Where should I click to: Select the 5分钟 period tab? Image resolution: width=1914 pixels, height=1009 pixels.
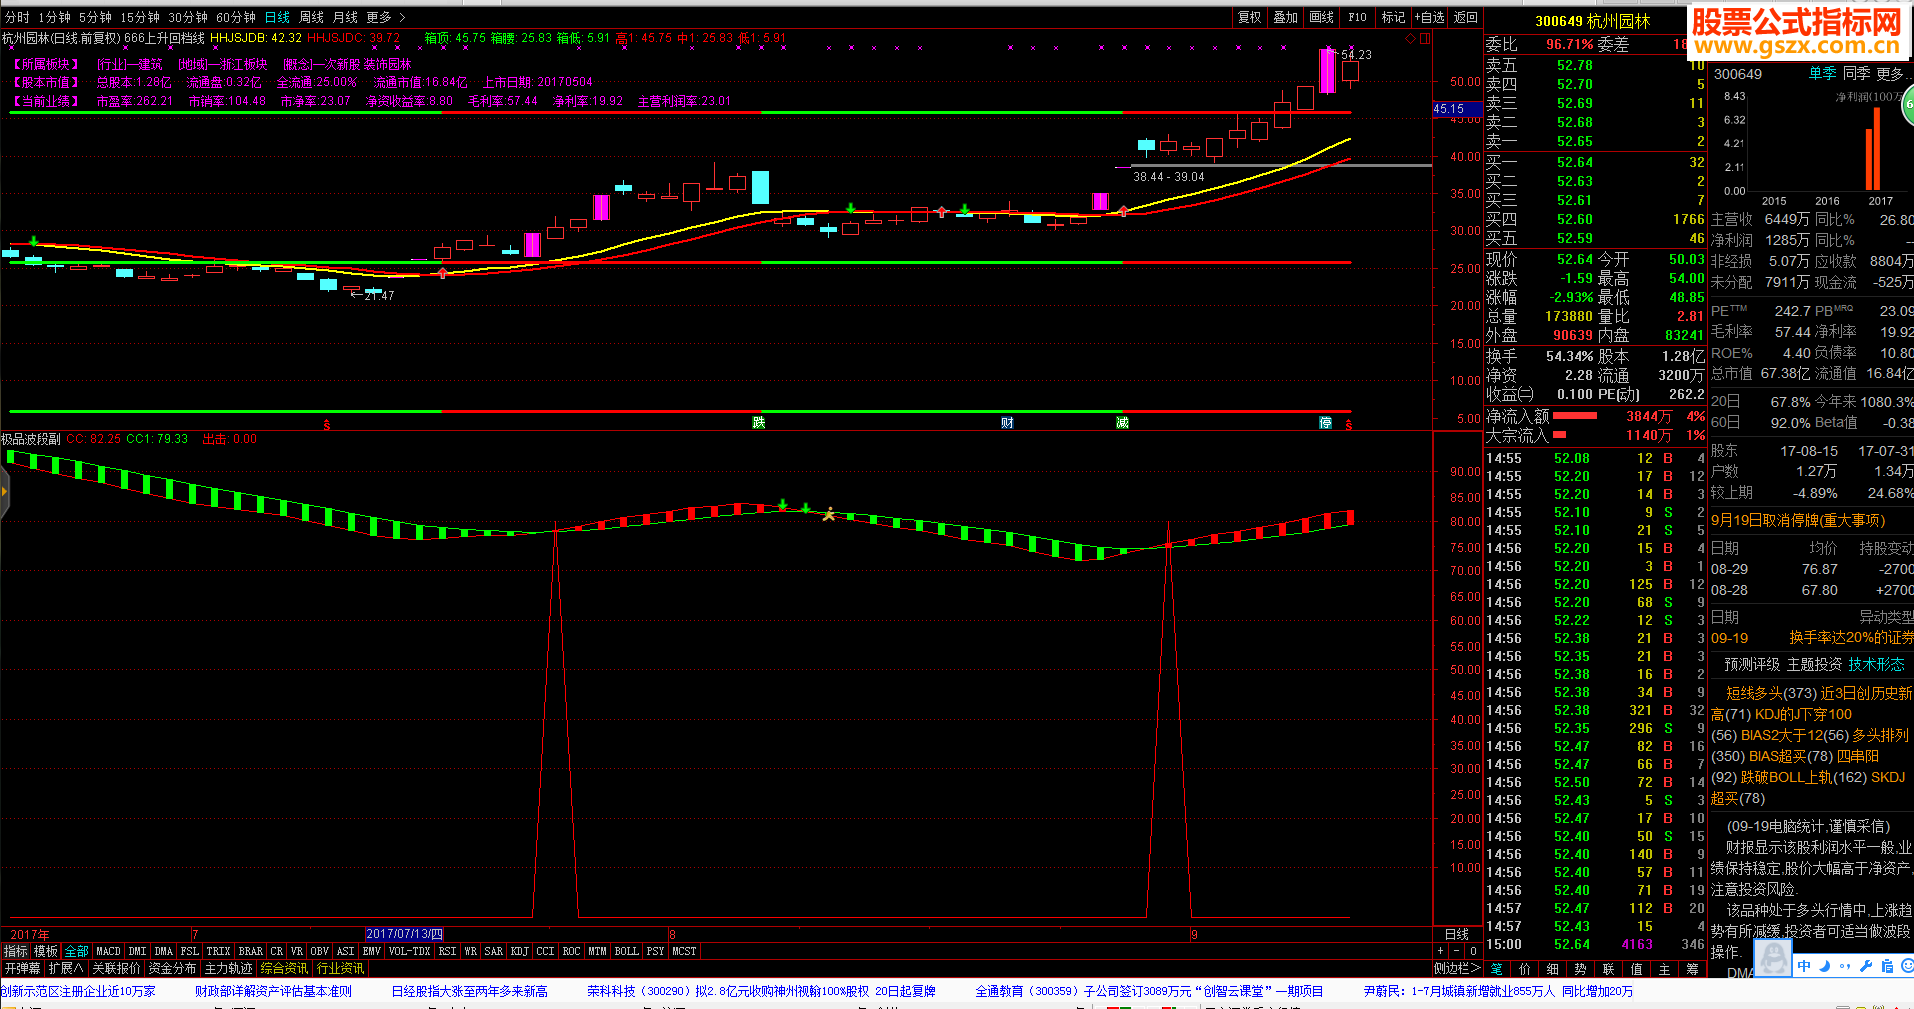[95, 17]
